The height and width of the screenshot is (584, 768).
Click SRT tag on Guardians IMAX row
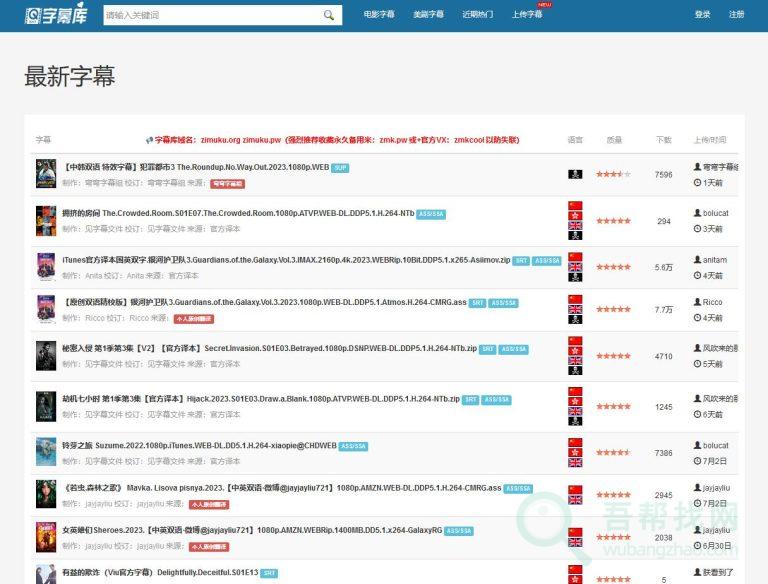(521, 260)
